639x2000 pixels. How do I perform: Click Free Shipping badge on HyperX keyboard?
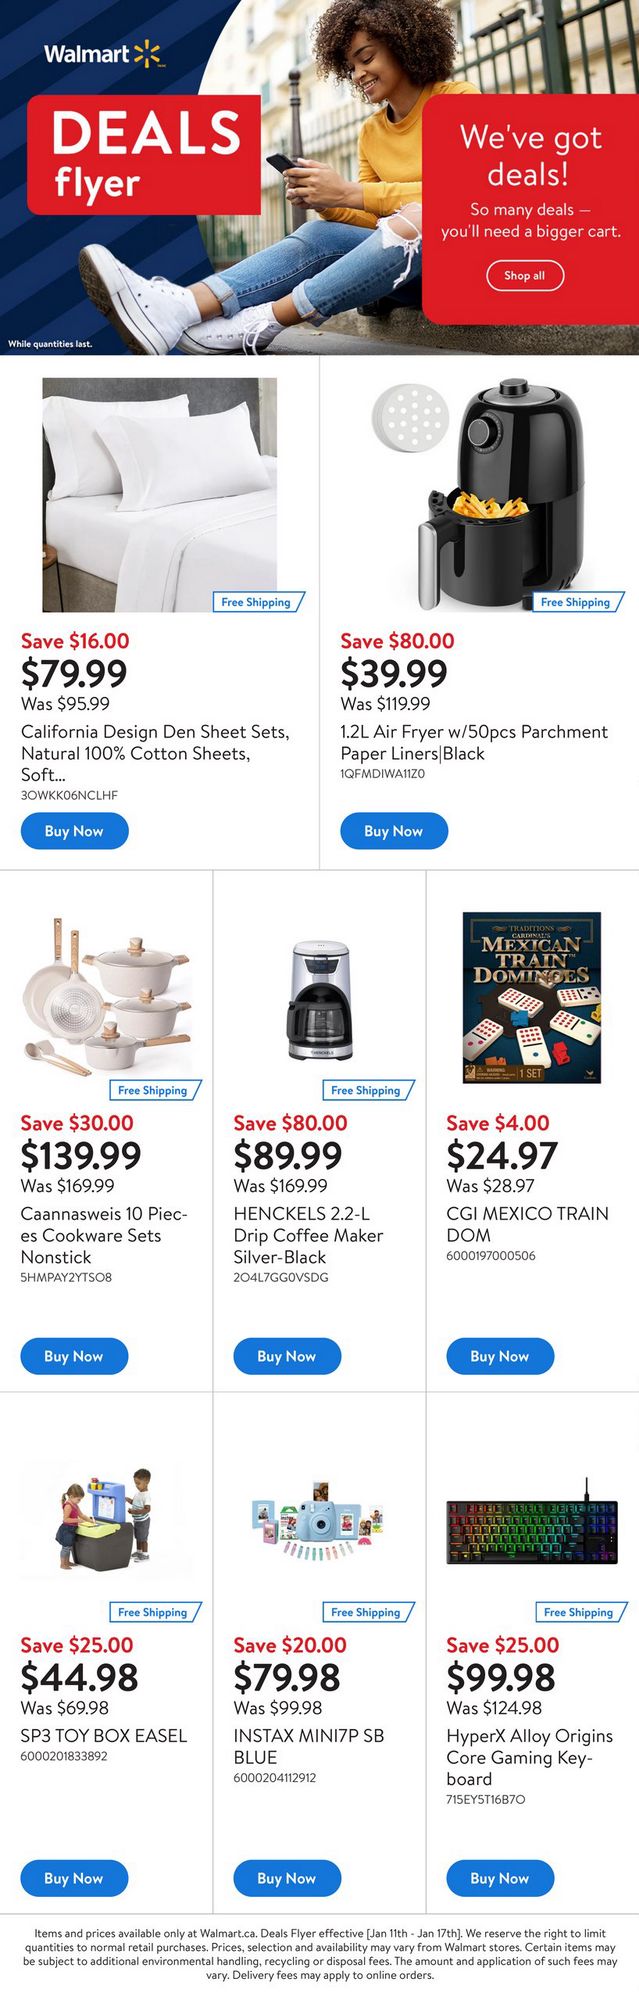(x=579, y=1612)
